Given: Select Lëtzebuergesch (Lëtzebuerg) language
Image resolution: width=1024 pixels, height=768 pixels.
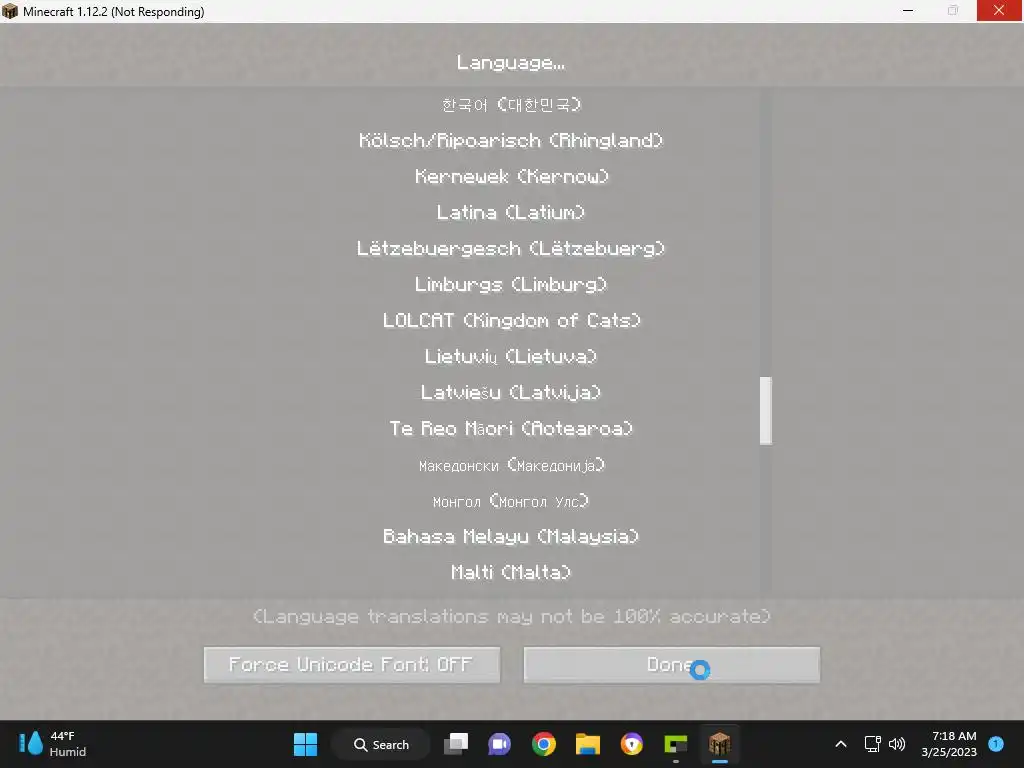Looking at the screenshot, I should click(x=511, y=248).
